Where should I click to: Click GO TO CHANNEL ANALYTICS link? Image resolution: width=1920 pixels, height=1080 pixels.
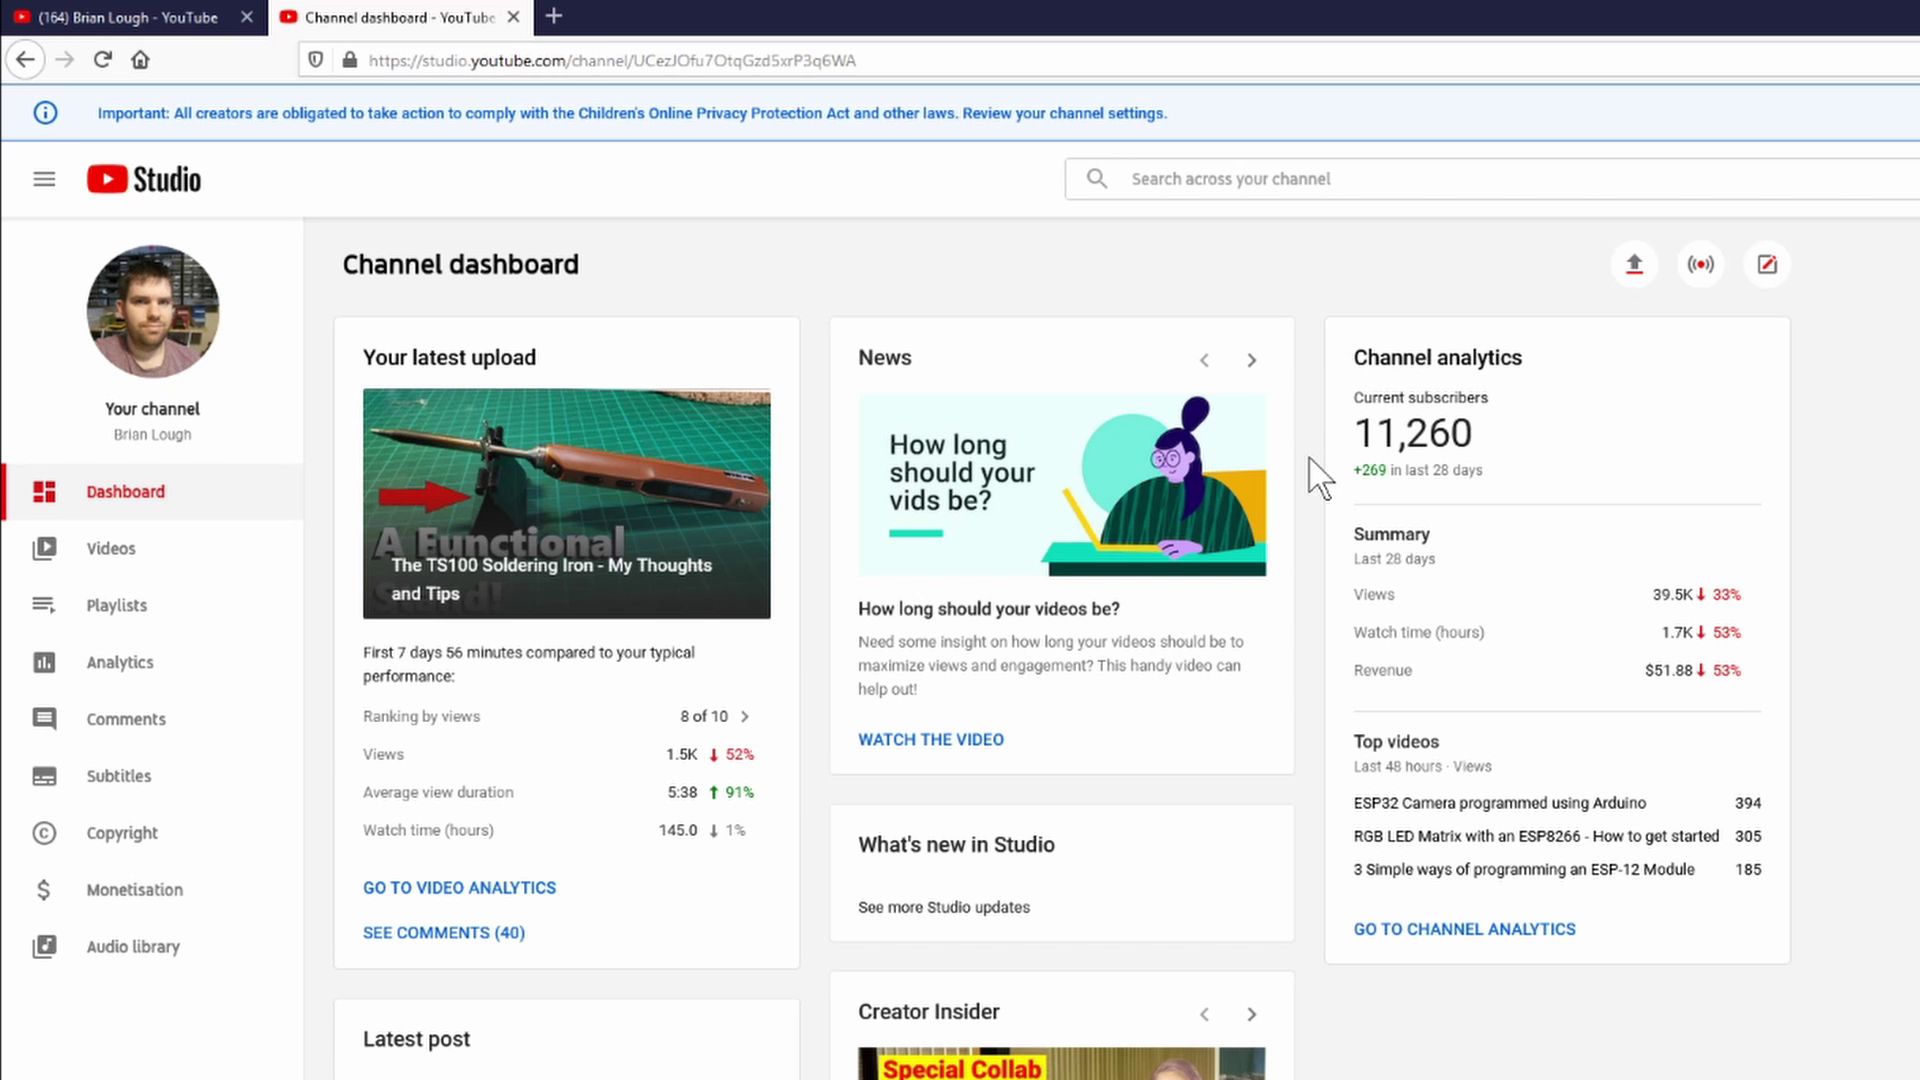1464,929
